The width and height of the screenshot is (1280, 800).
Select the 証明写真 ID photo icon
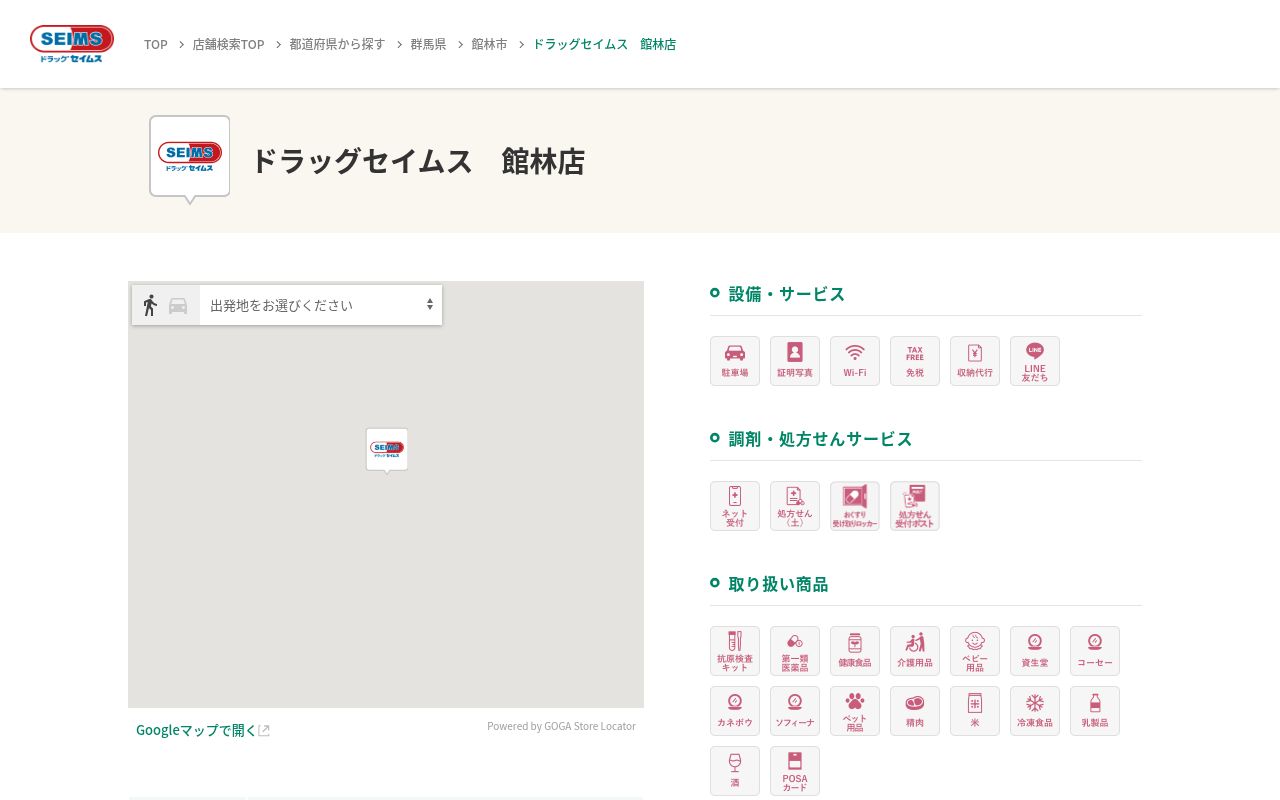(x=795, y=361)
